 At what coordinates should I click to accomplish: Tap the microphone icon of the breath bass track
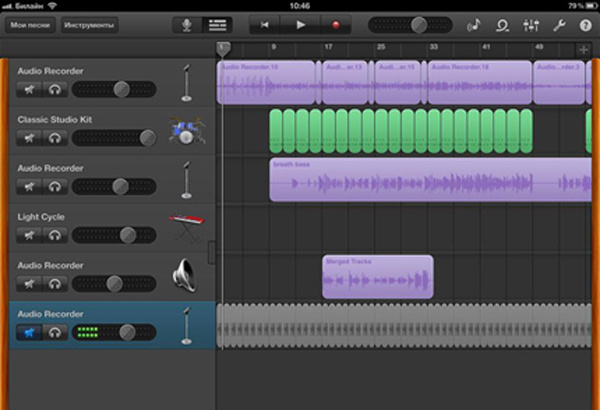tap(186, 180)
